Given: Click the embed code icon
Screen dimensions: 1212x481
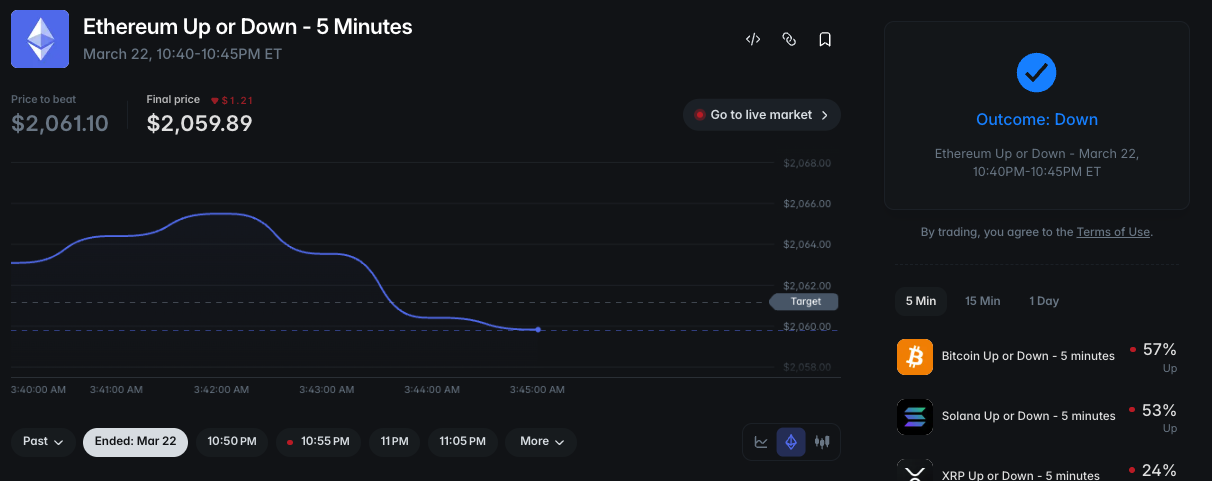Looking at the screenshot, I should (x=753, y=40).
